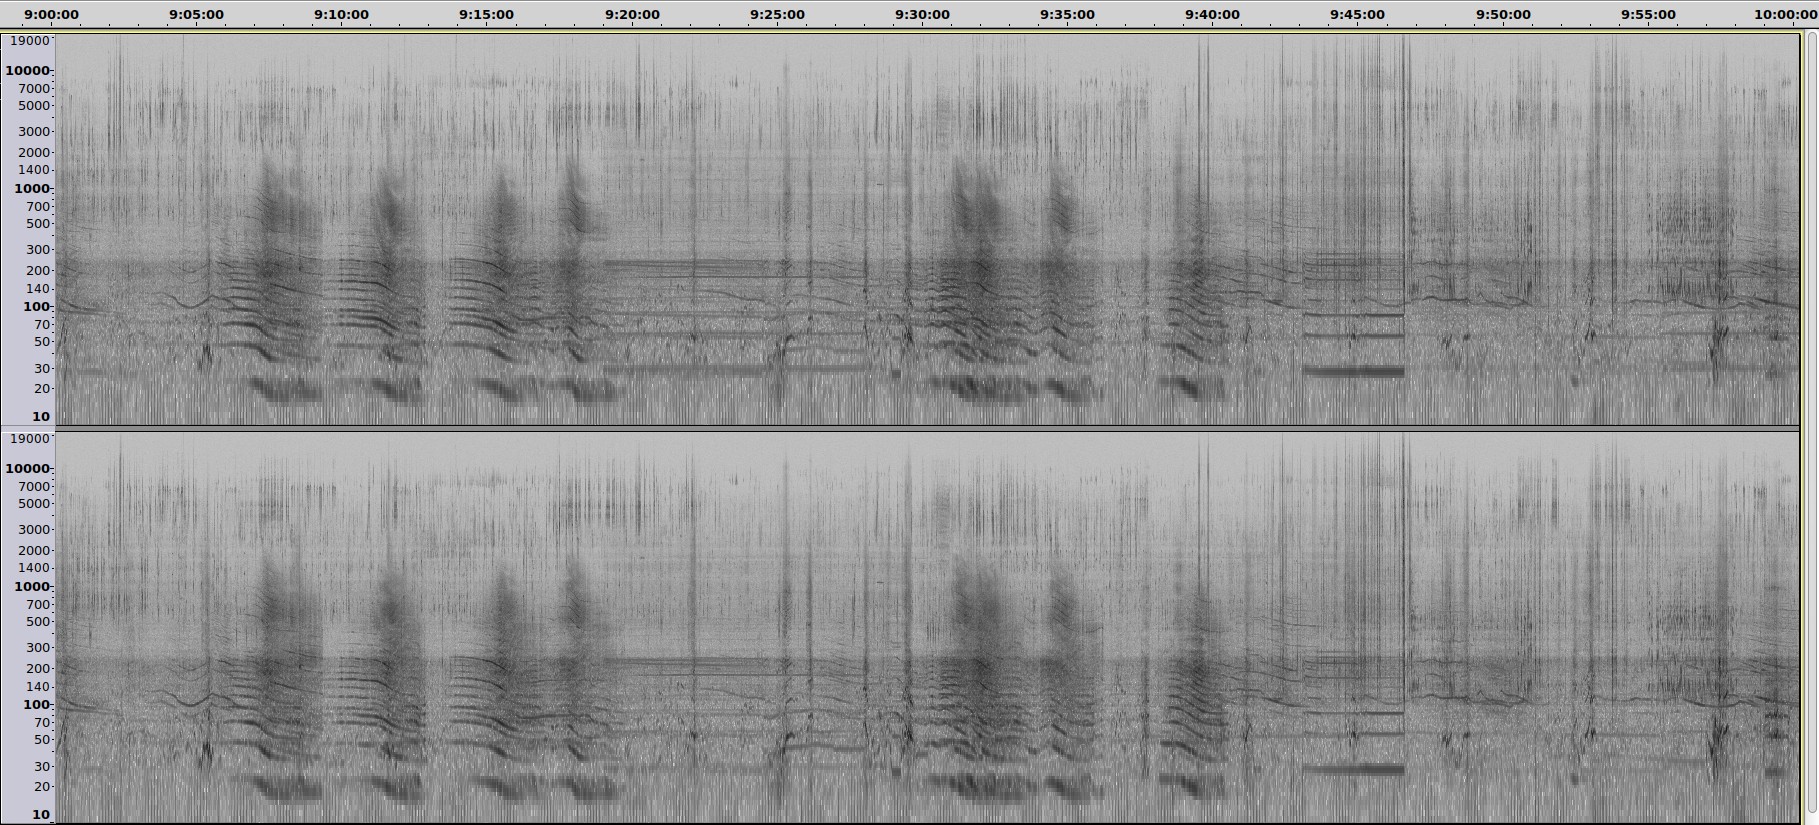Click 9:45:00 on the time ruler
This screenshot has width=1819, height=825.
[1357, 14]
